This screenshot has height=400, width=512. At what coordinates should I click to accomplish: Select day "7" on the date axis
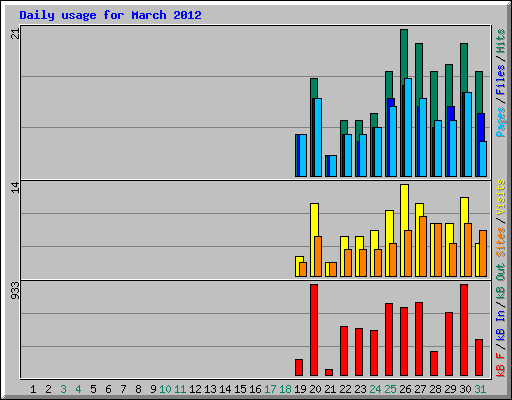click(123, 389)
